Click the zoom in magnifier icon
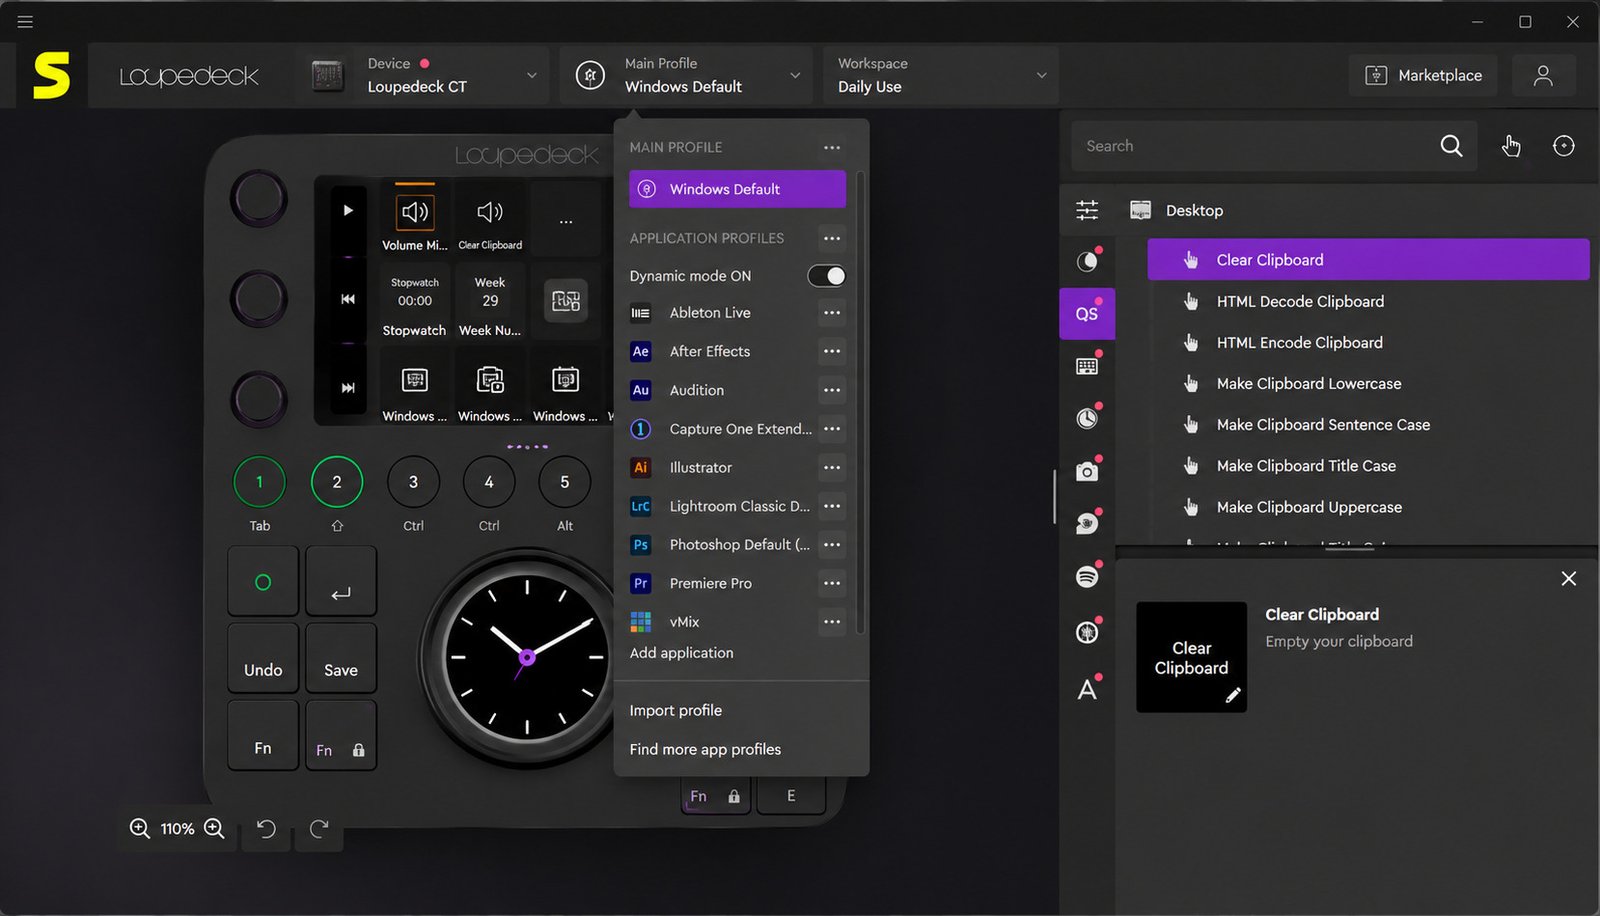Viewport: 1600px width, 916px height. [x=214, y=828]
